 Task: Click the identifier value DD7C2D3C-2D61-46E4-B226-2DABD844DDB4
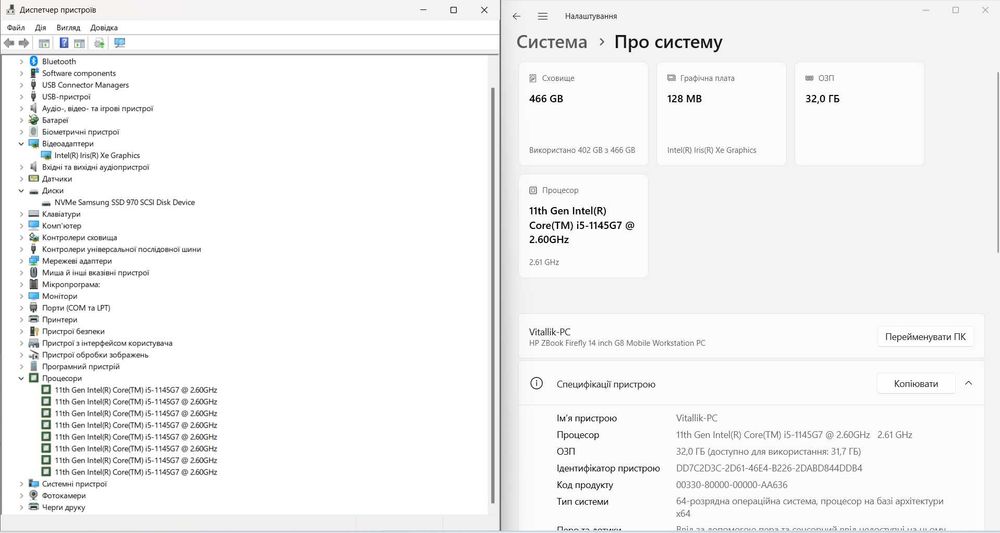pyautogui.click(x=769, y=468)
